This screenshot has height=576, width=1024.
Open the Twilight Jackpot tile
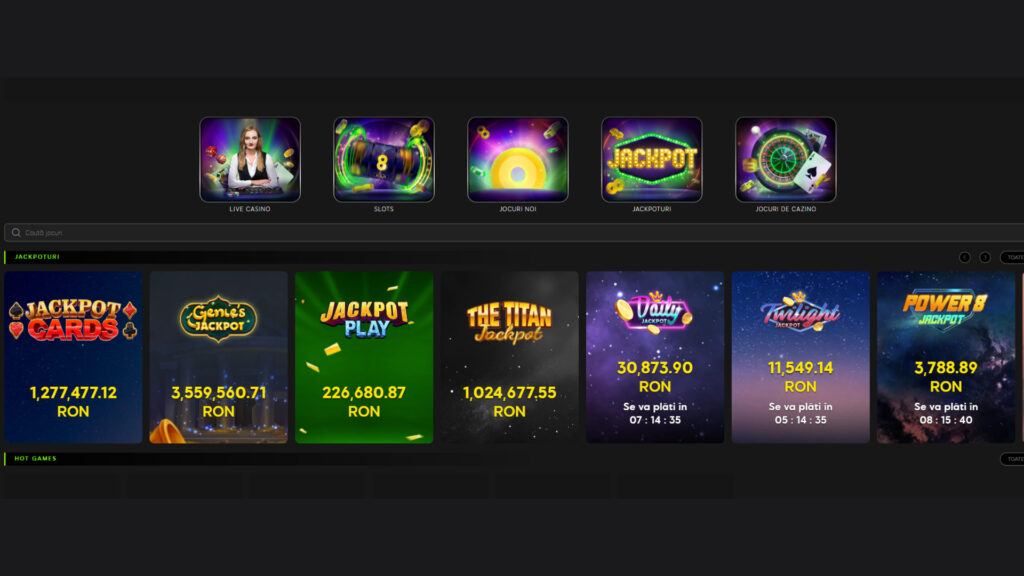click(801, 357)
